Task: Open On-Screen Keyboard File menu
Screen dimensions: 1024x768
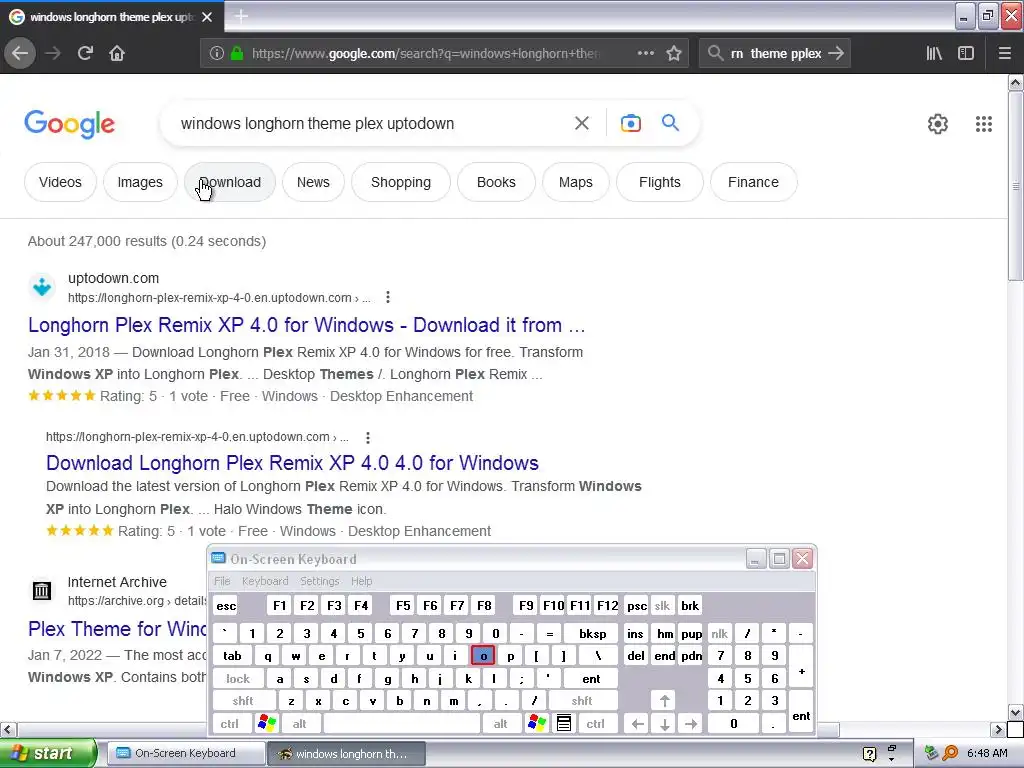Action: point(222,581)
